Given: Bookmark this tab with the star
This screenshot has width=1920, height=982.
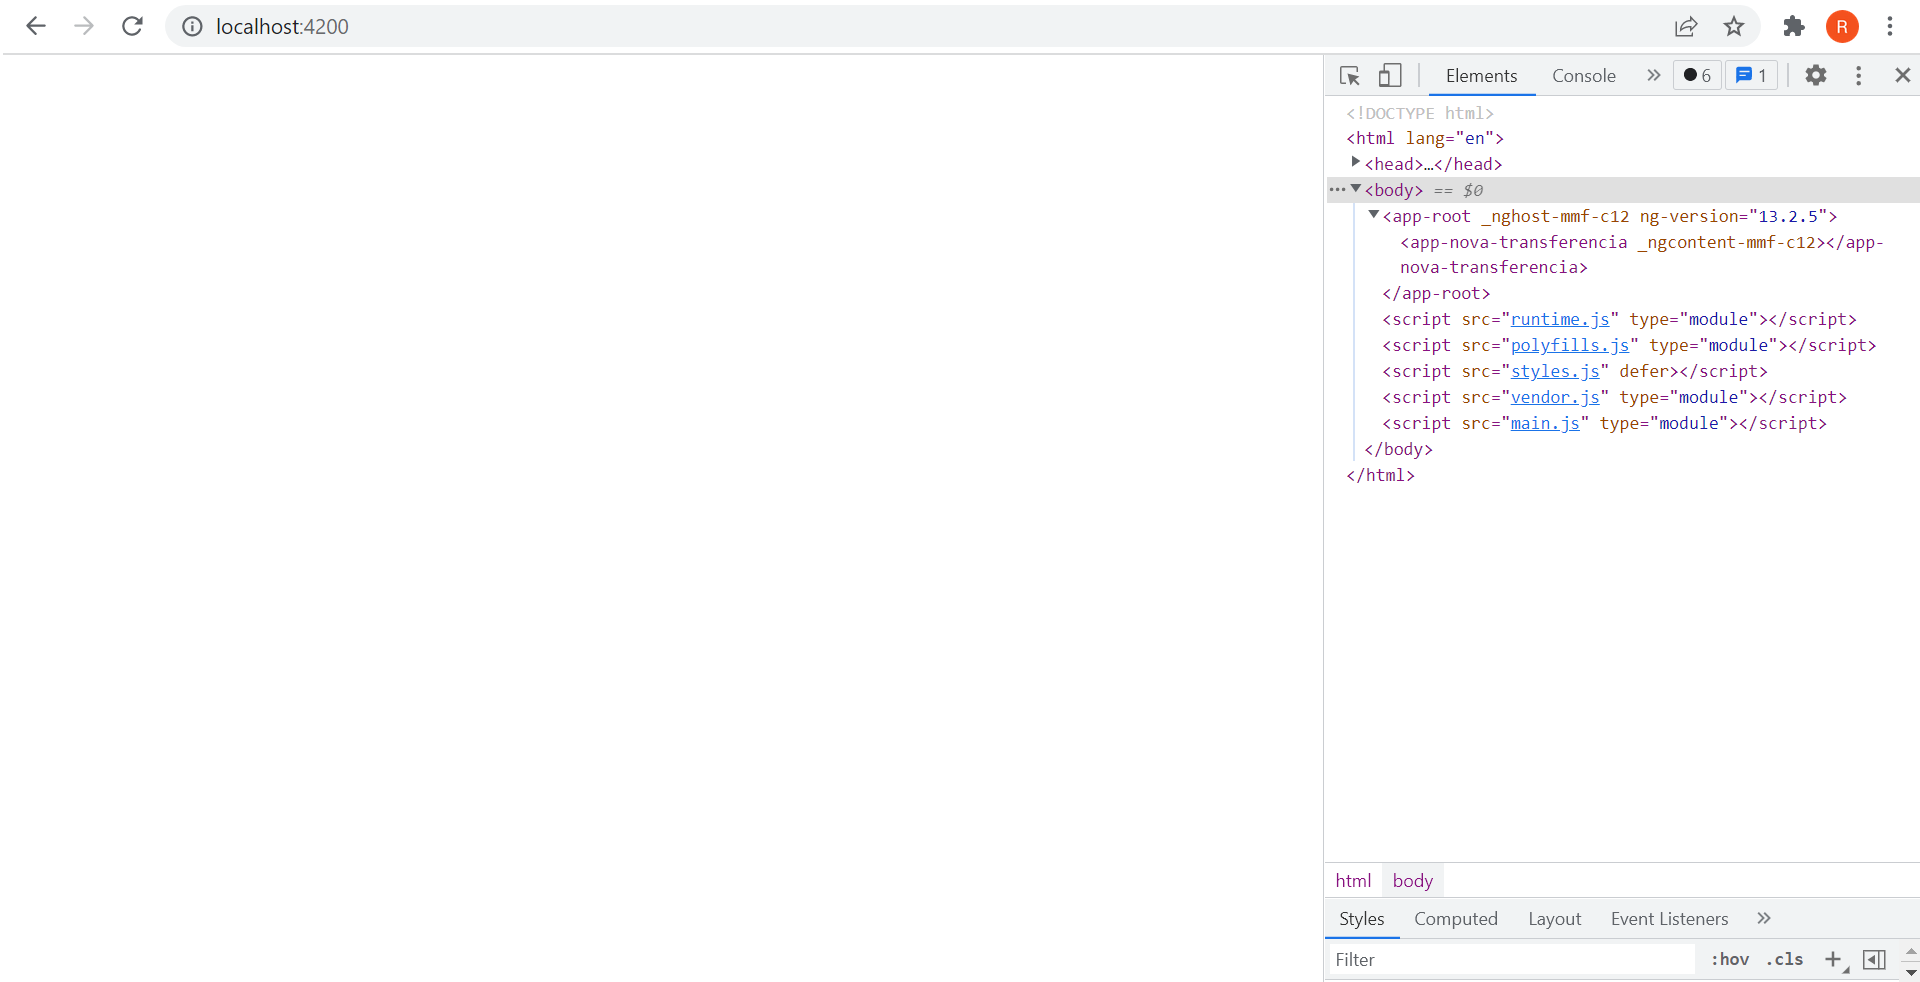Looking at the screenshot, I should [1734, 27].
